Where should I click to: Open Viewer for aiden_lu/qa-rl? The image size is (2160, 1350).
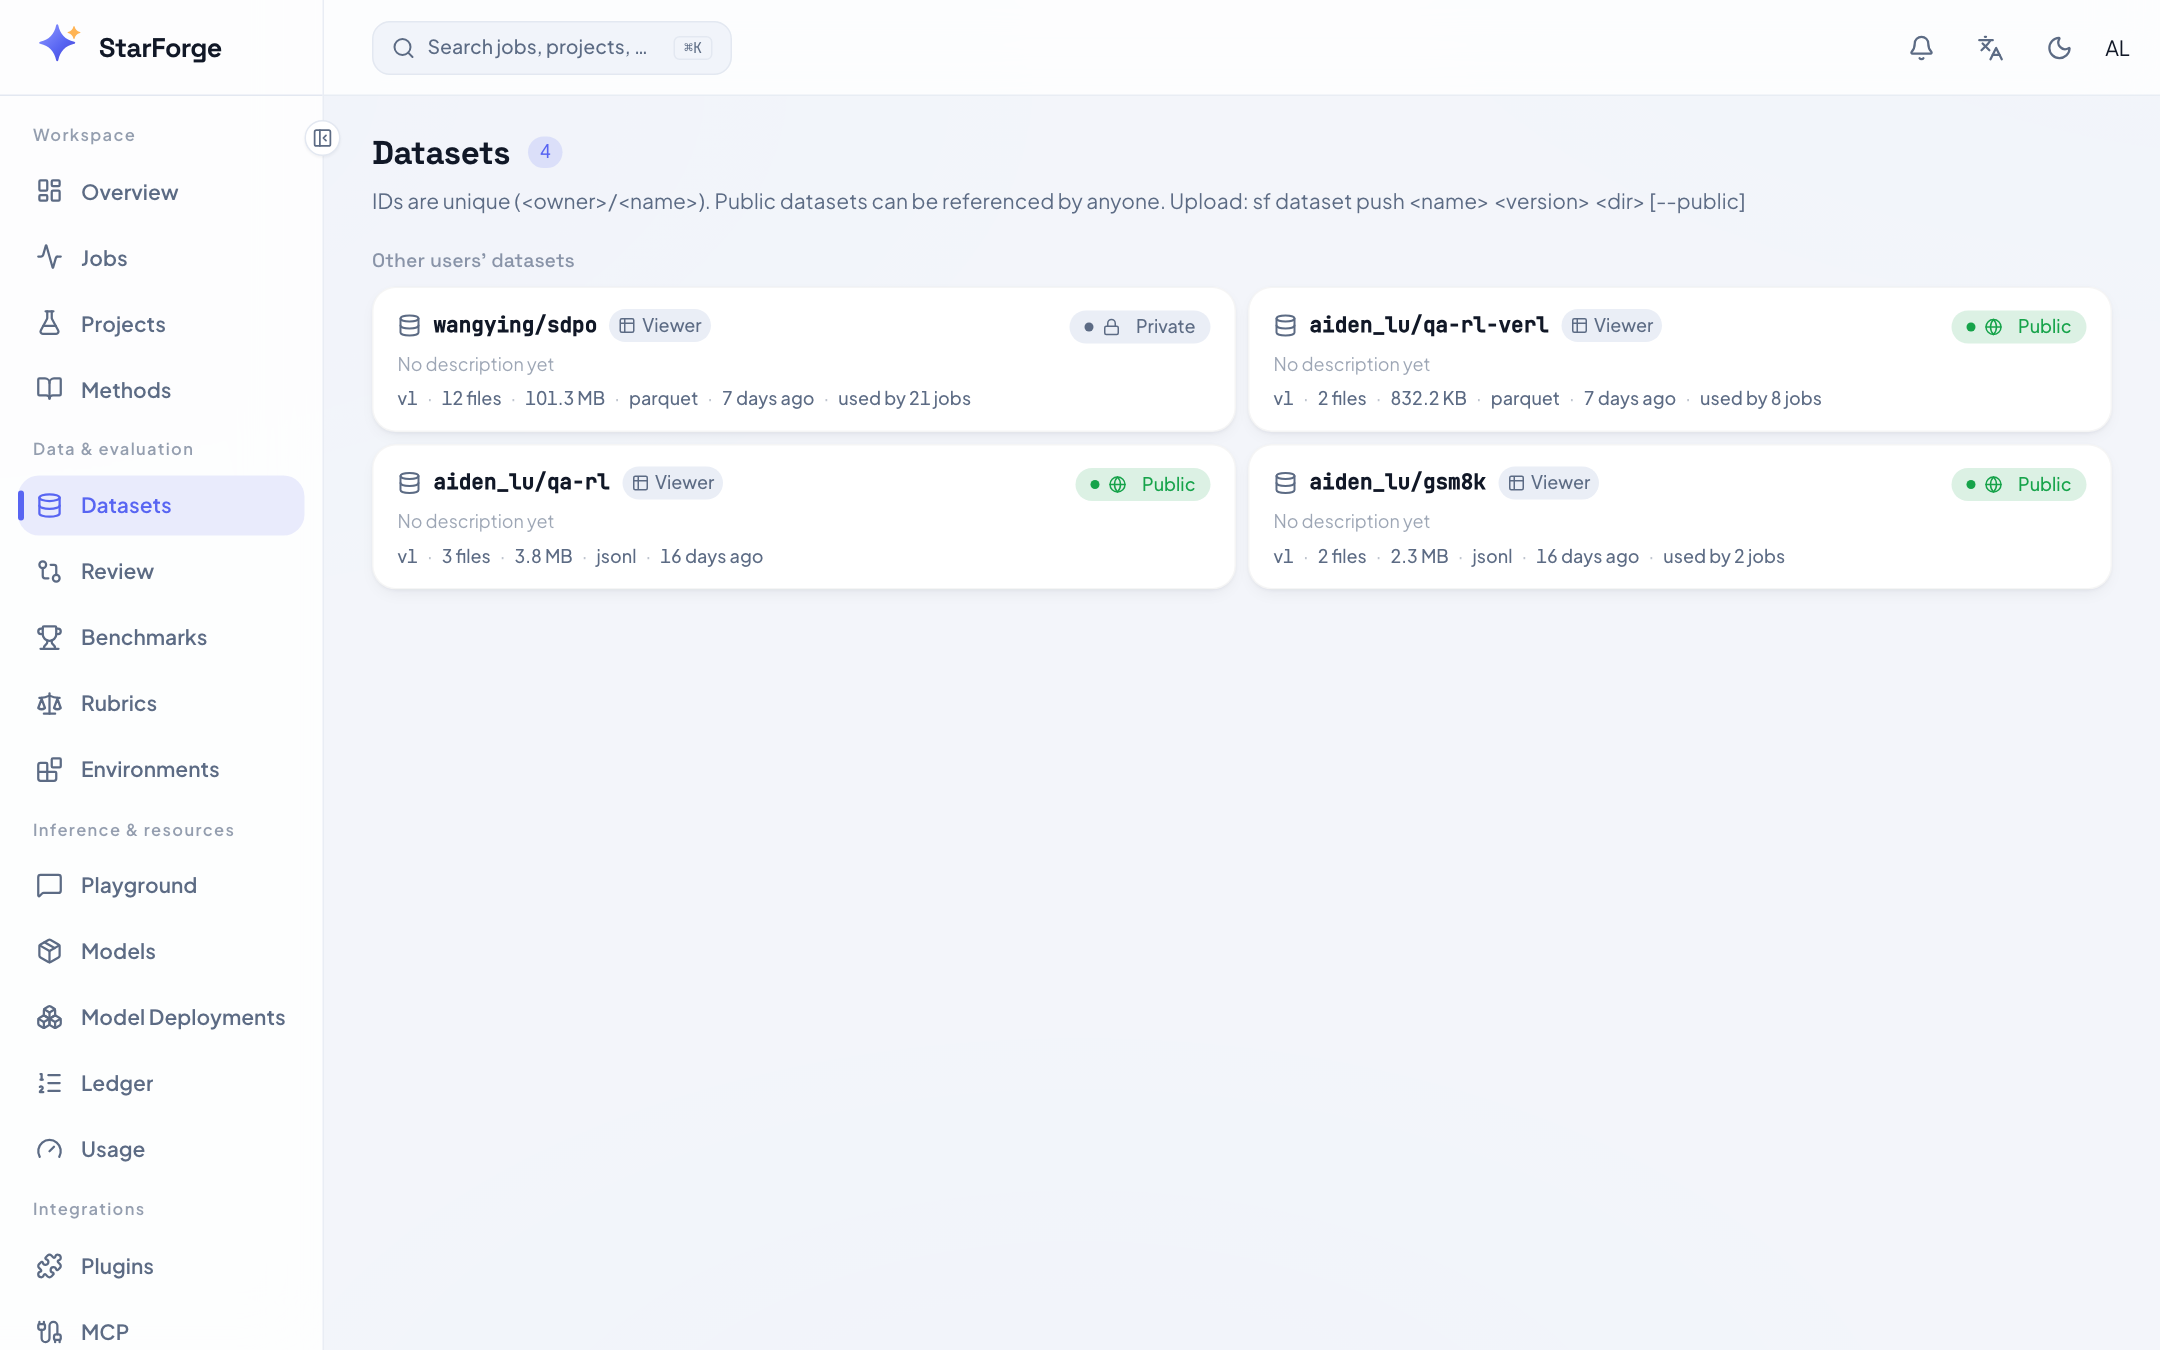tap(673, 483)
